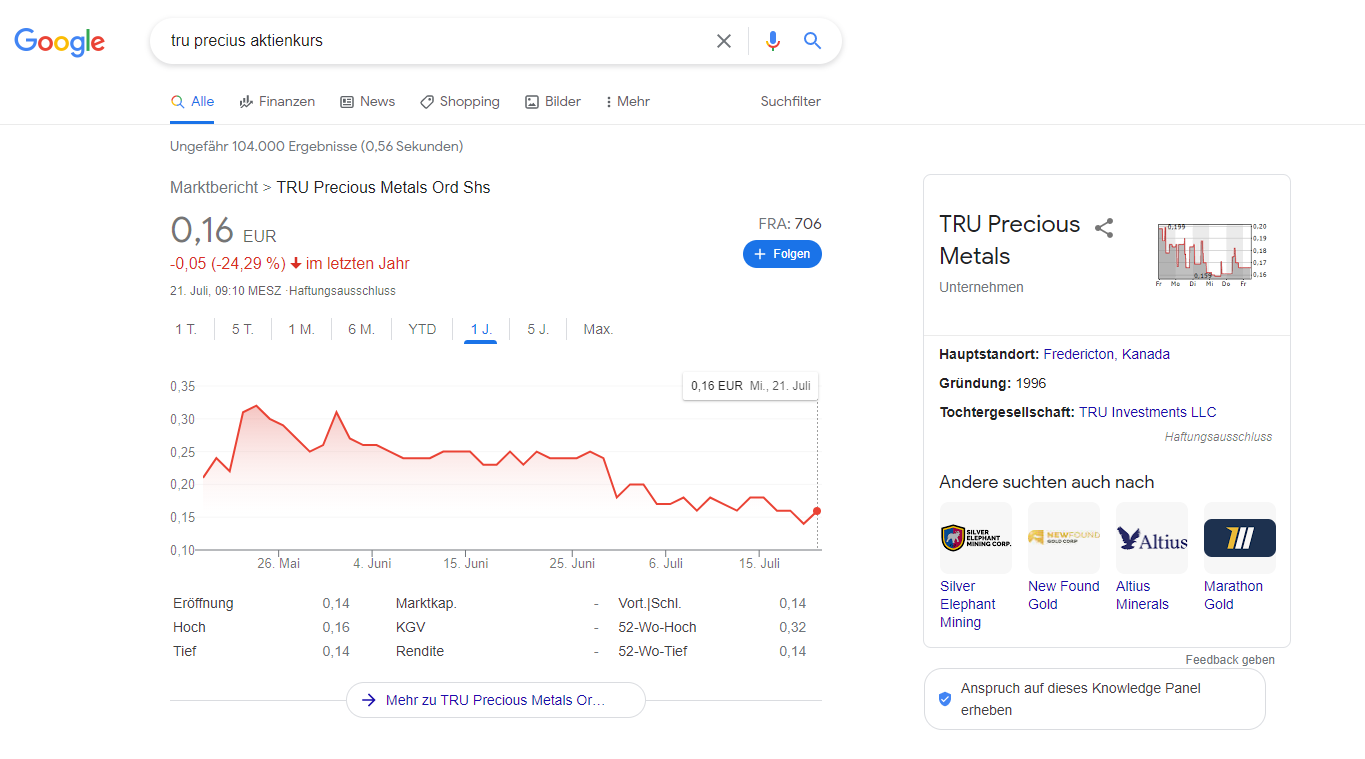Open the Mehr search options menu

pyautogui.click(x=628, y=102)
